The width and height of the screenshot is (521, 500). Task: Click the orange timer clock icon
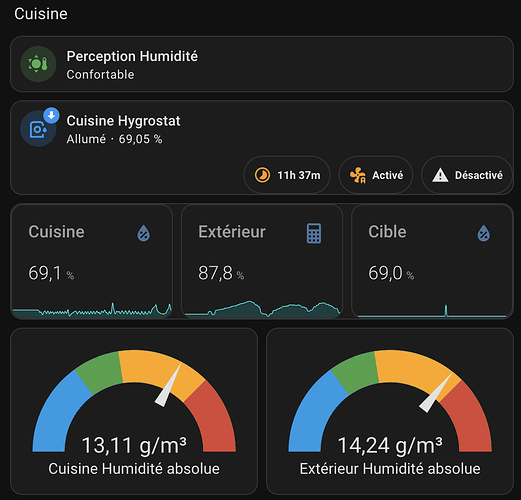pyautogui.click(x=262, y=175)
